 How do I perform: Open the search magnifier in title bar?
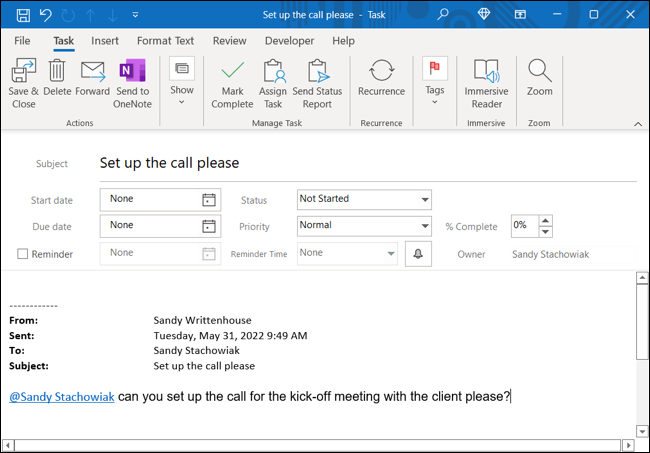[443, 15]
